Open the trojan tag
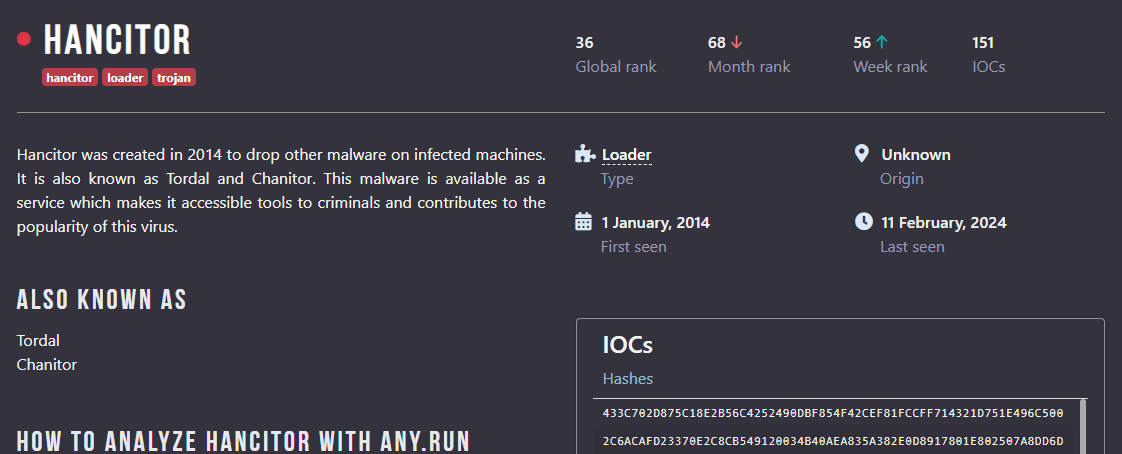This screenshot has height=454, width=1122. click(174, 77)
